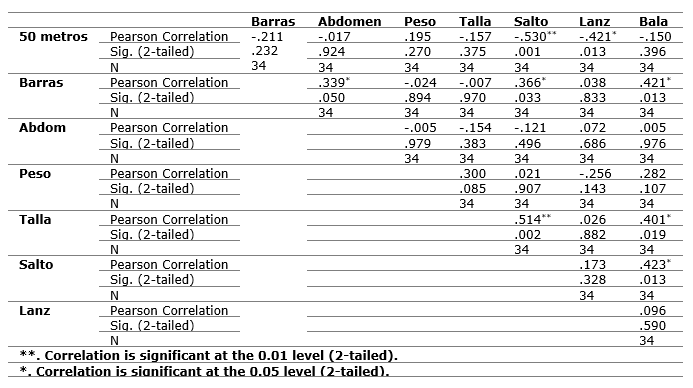This screenshot has width=693, height=388.
Task: Select the .423 Salto-Bala correlation value
Action: 655,264
